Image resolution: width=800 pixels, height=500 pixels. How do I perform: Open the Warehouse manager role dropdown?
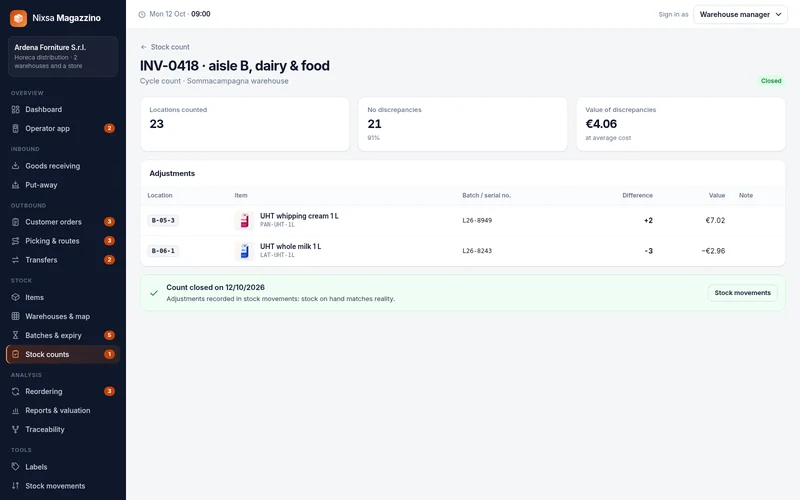tap(740, 14)
